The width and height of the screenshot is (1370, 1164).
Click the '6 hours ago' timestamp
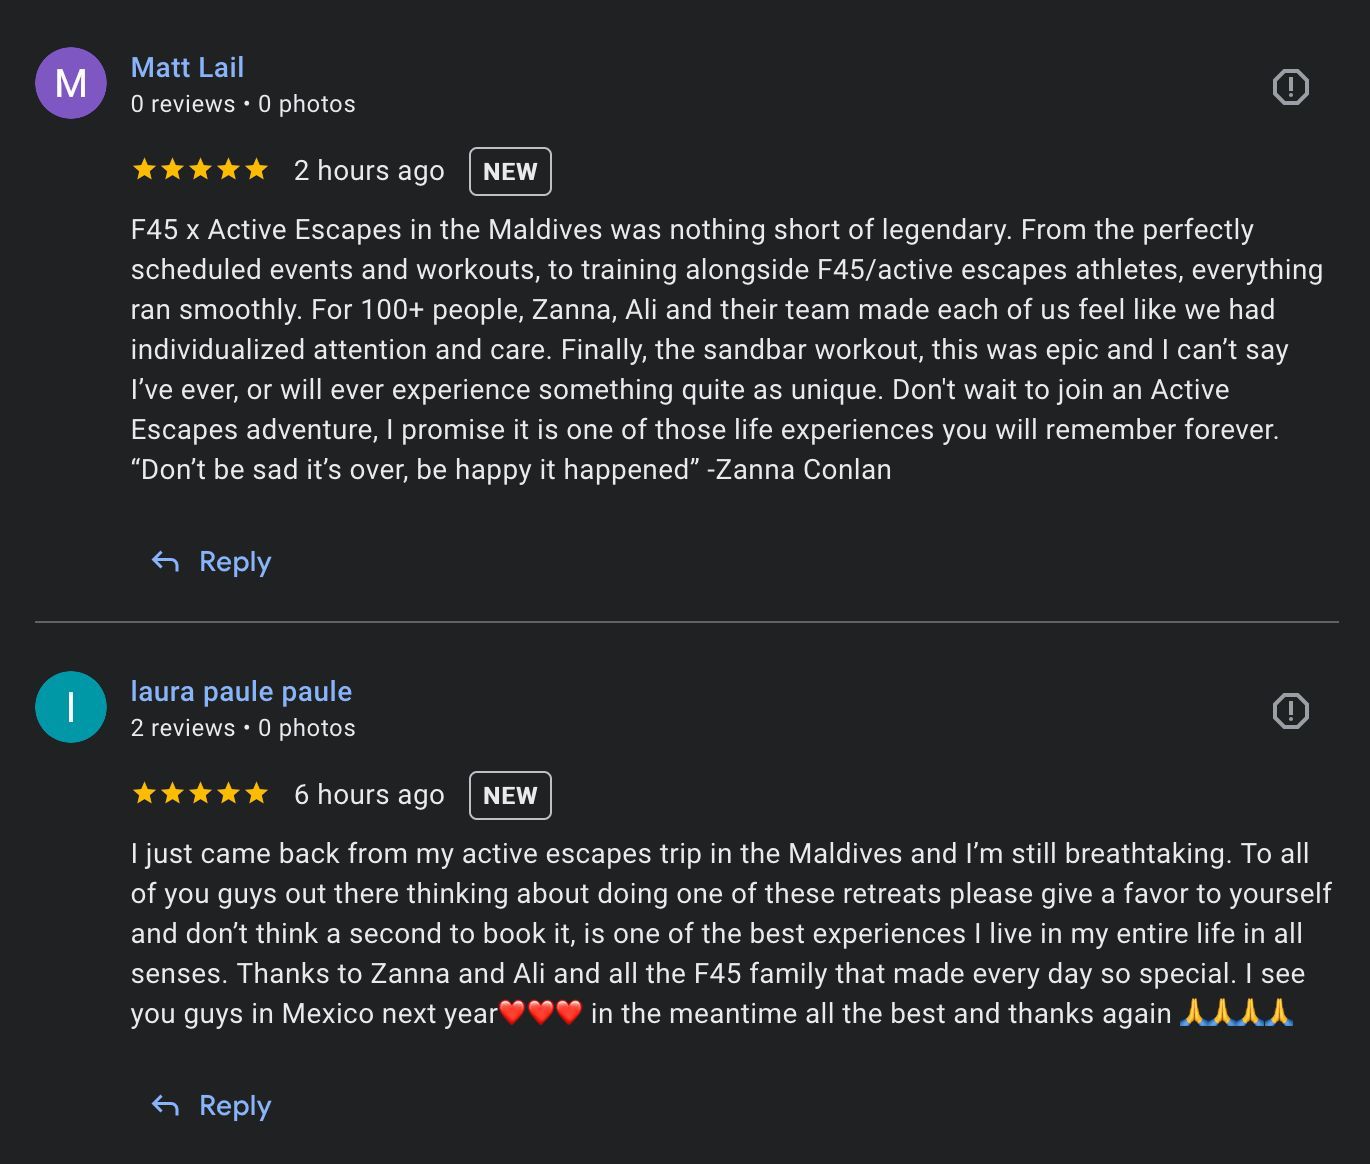tap(369, 795)
